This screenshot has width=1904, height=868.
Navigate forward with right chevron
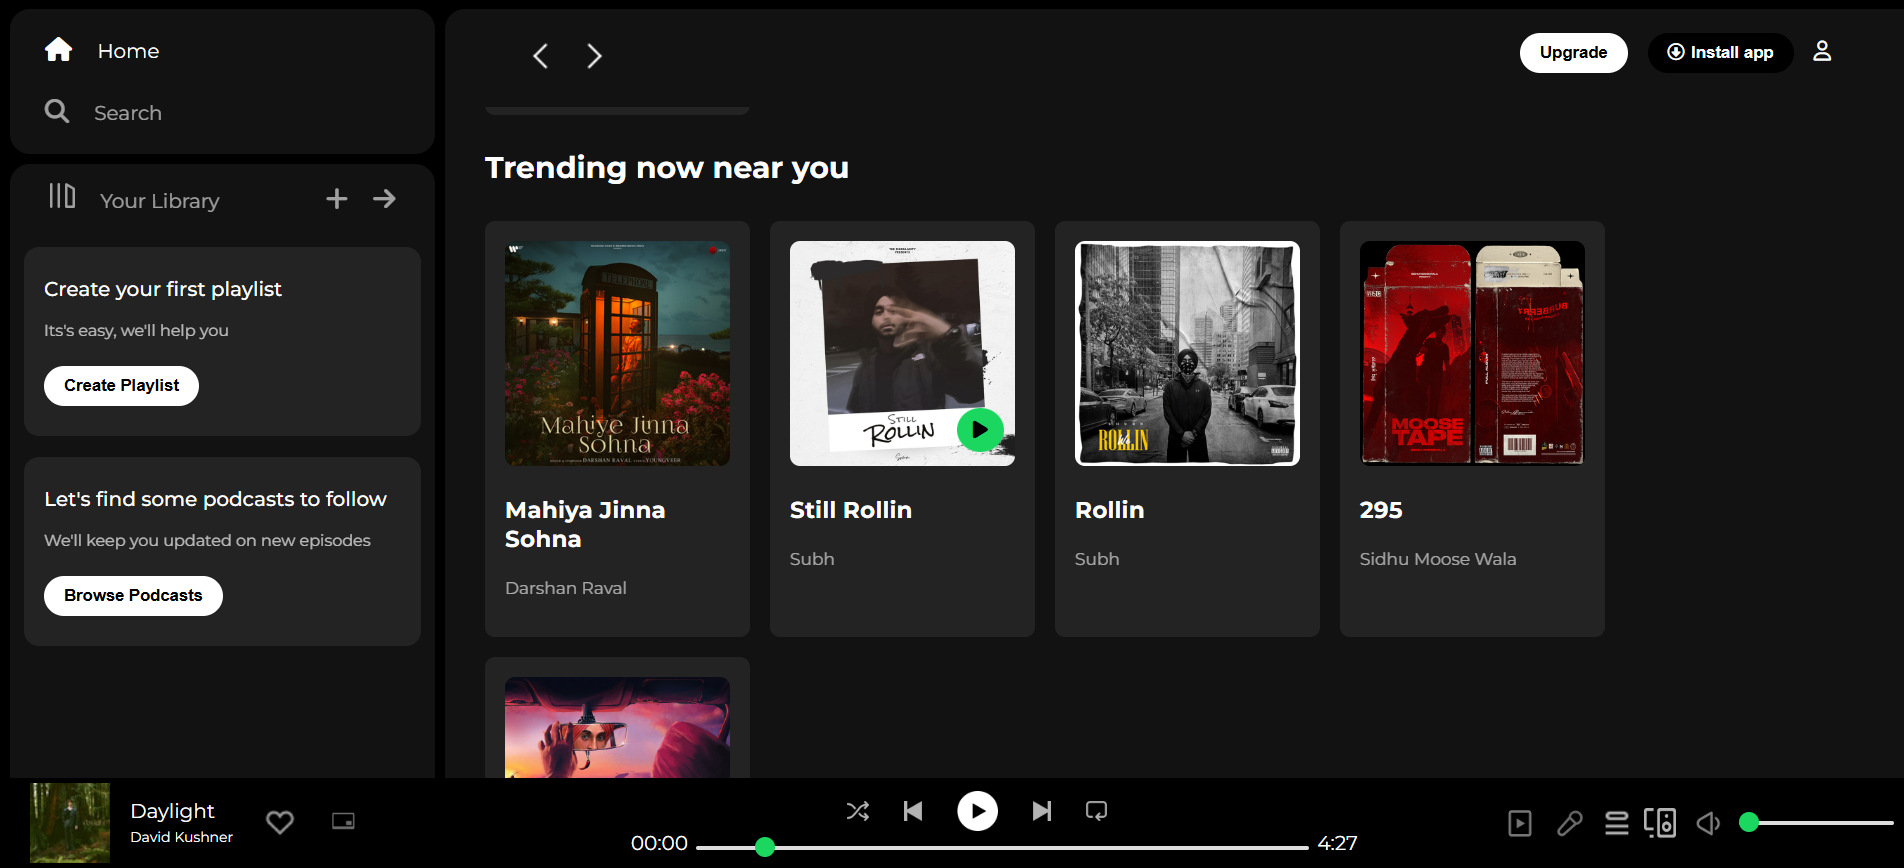(594, 56)
